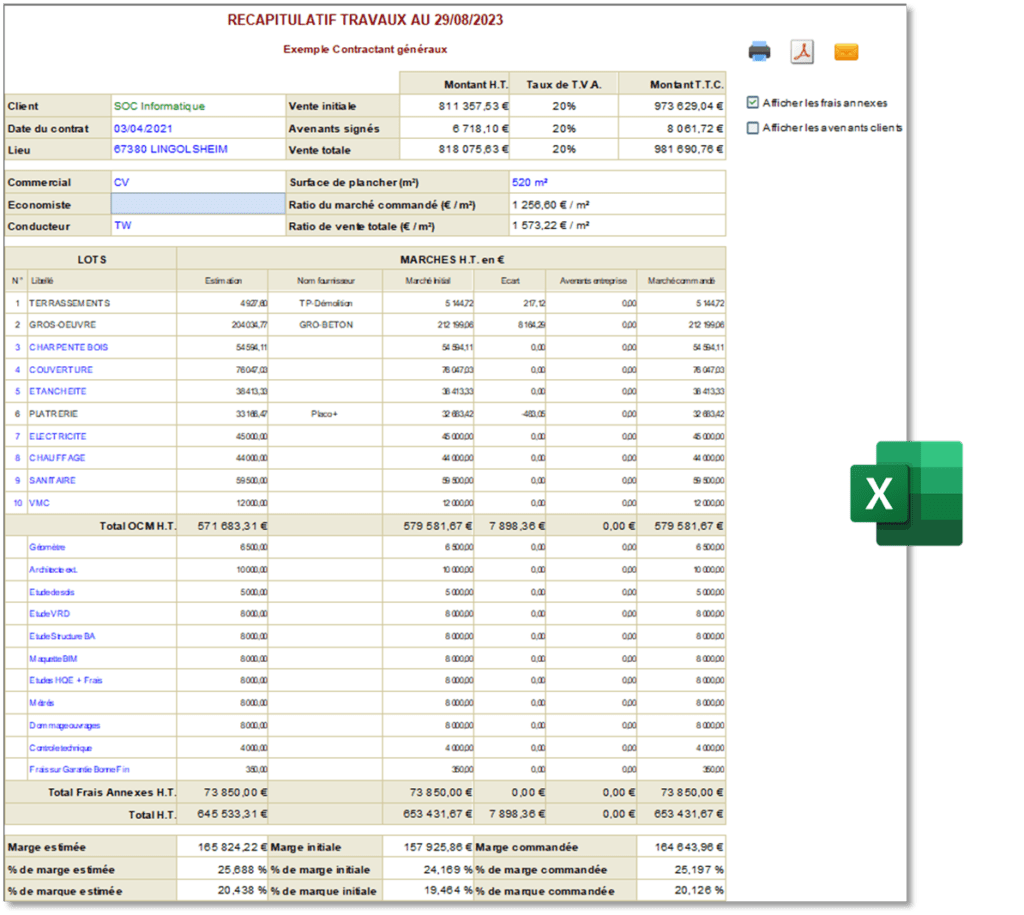Enable Afficher les avenants clients checkbox

753,128
